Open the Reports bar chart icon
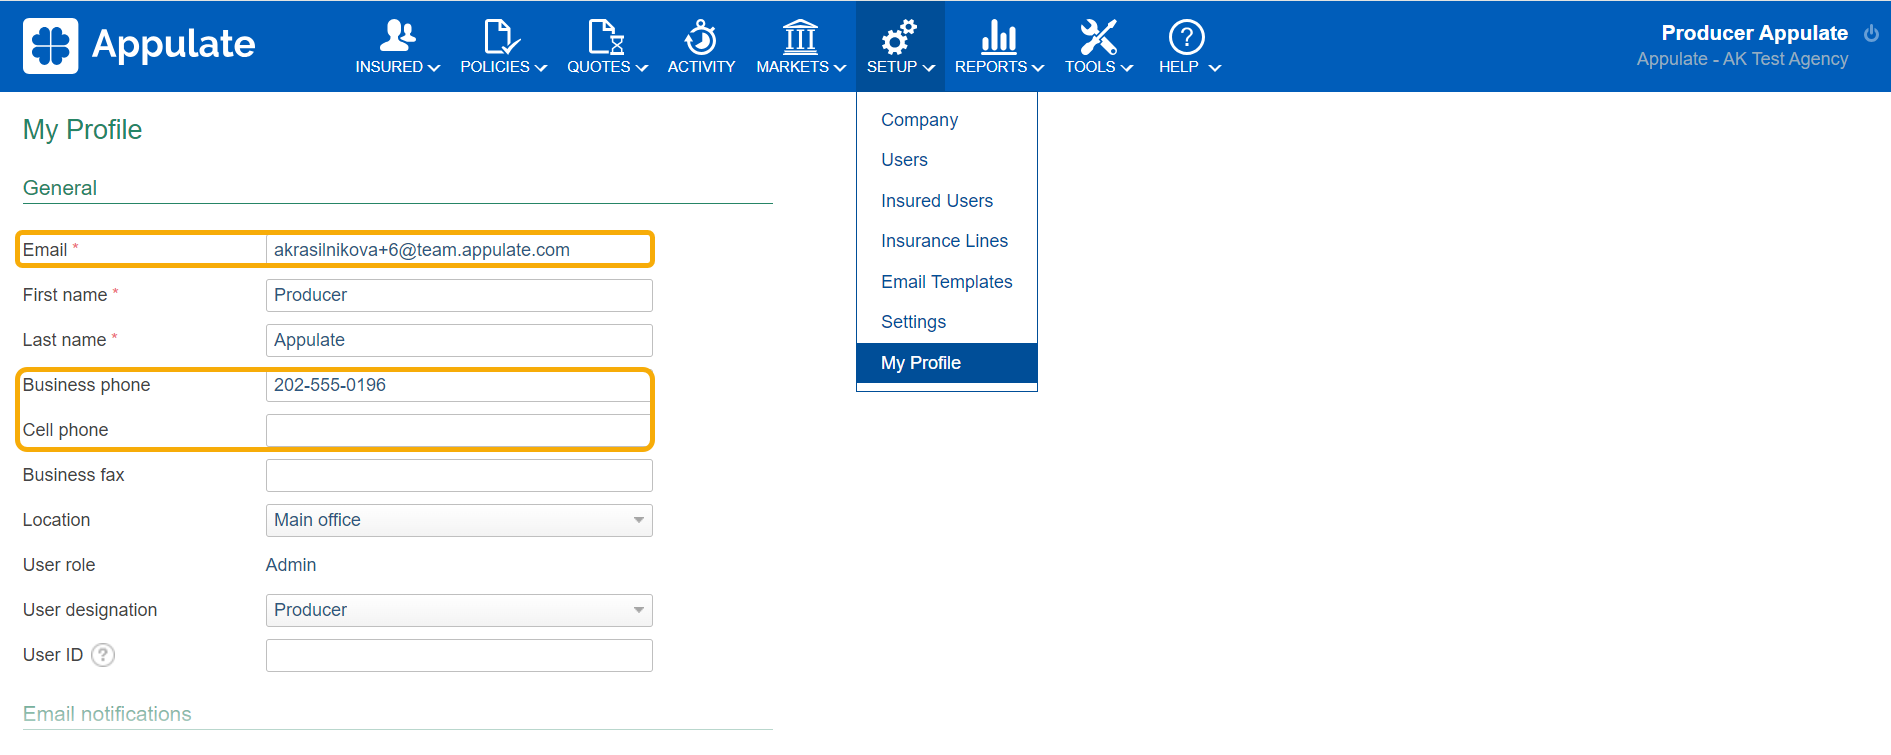The height and width of the screenshot is (755, 1891). [998, 37]
